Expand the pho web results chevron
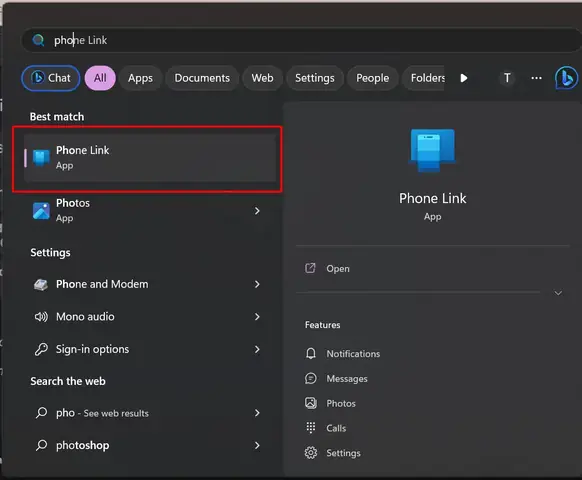Screen dimensions: 582x480 pos(257,413)
